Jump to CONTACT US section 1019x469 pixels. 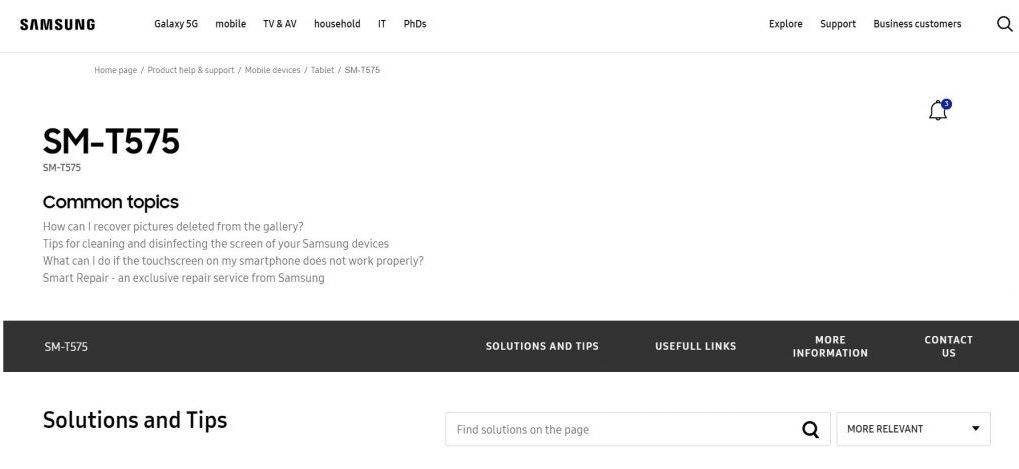coord(948,346)
